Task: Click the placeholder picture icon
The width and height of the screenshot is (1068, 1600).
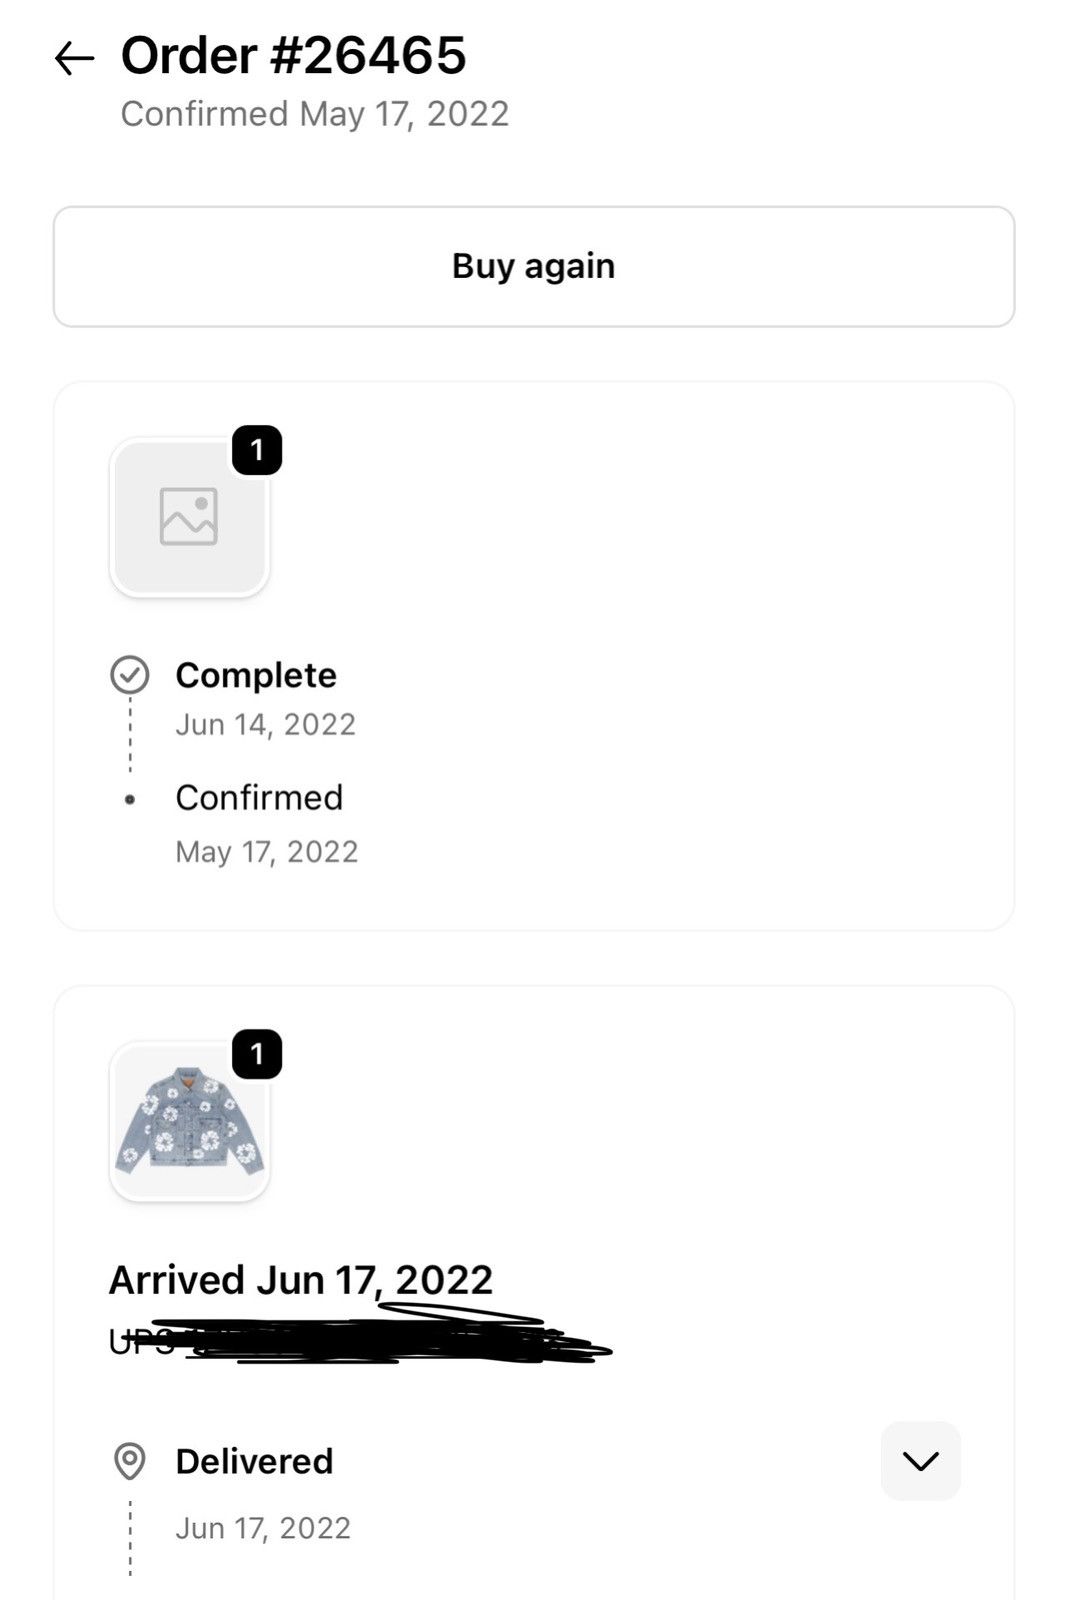Action: tap(189, 516)
